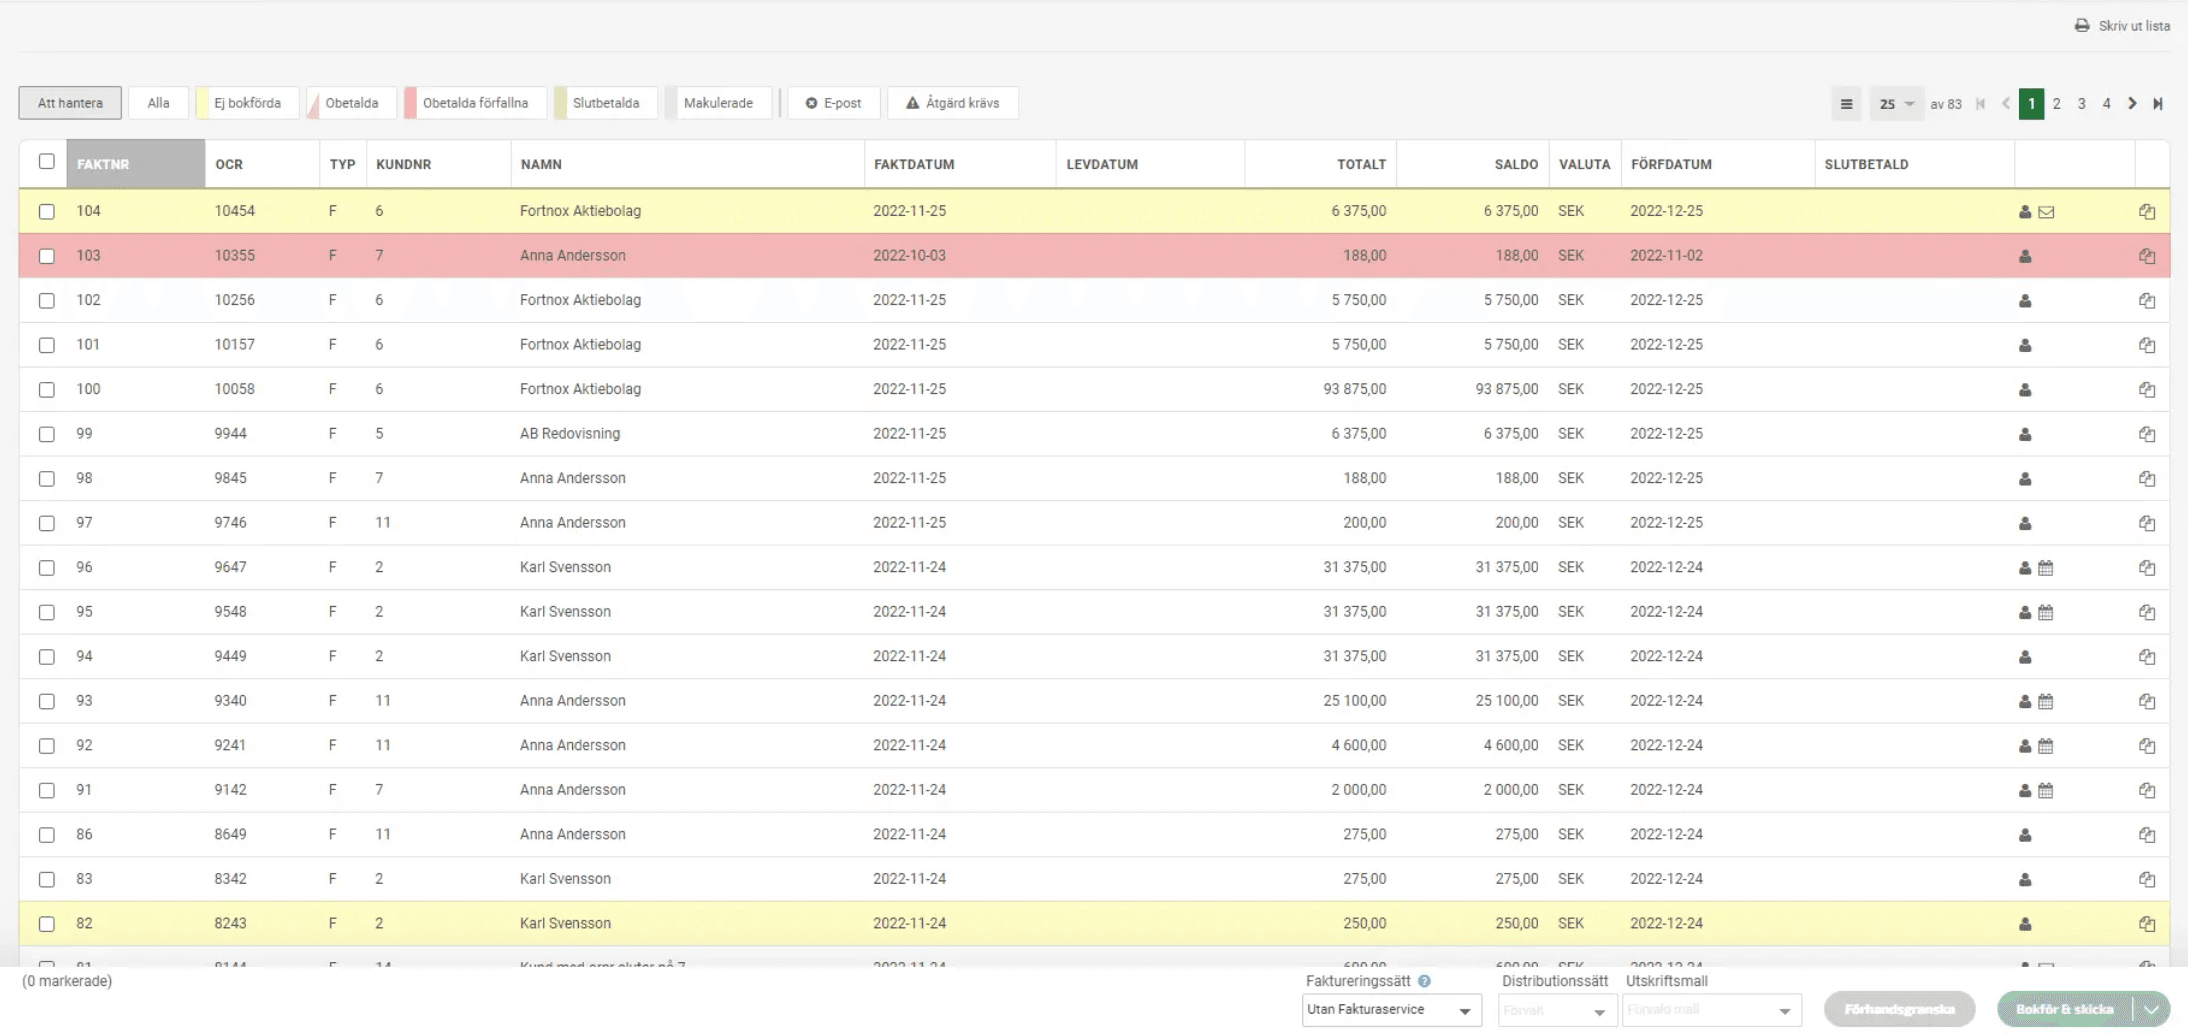Copy invoice 100 with its copy icon
Viewport: 2188px width, 1034px height.
[2147, 390]
